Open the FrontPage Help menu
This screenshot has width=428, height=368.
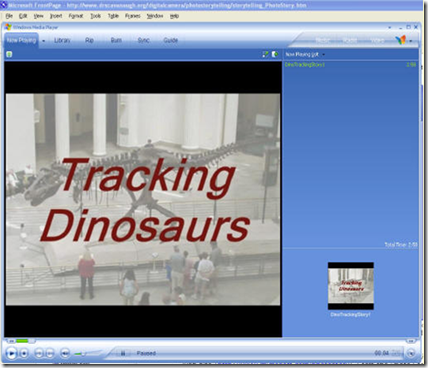pyautogui.click(x=174, y=16)
